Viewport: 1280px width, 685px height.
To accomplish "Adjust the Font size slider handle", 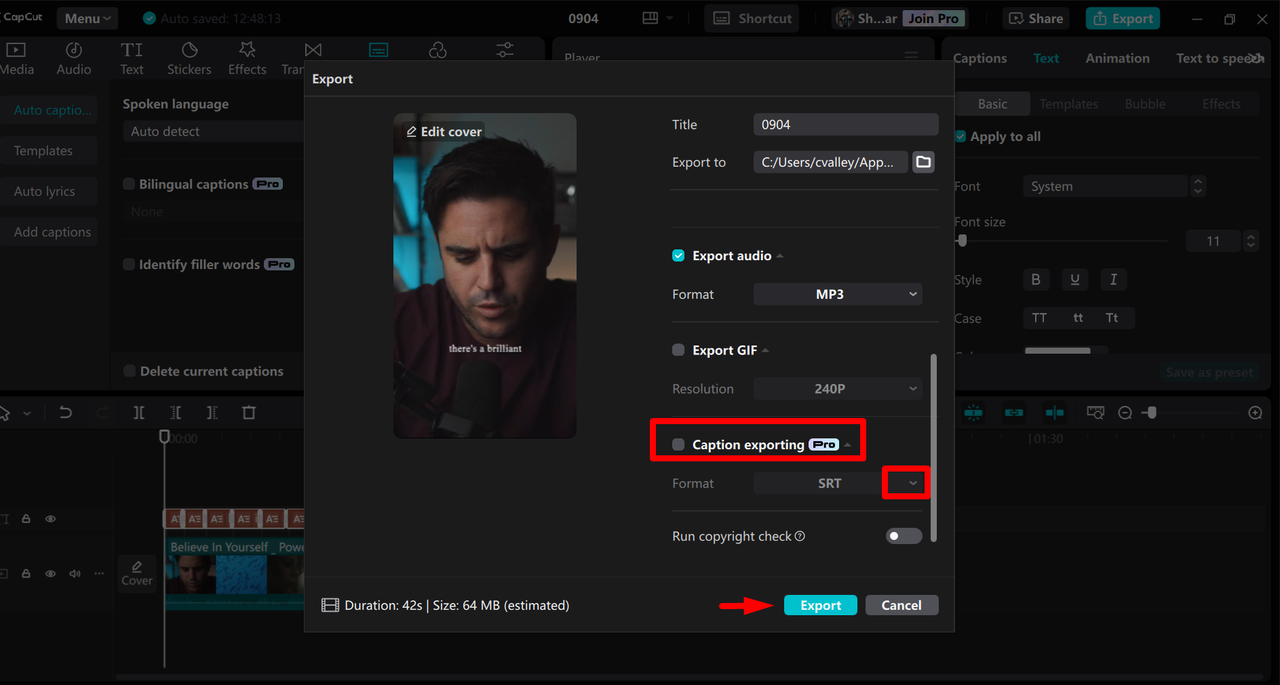I will (962, 240).
